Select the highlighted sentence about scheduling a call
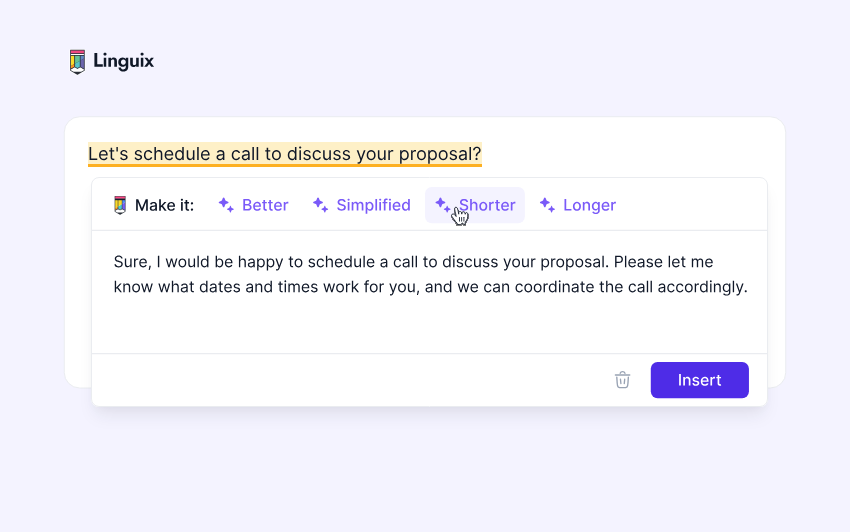The width and height of the screenshot is (850, 532). pyautogui.click(x=284, y=154)
